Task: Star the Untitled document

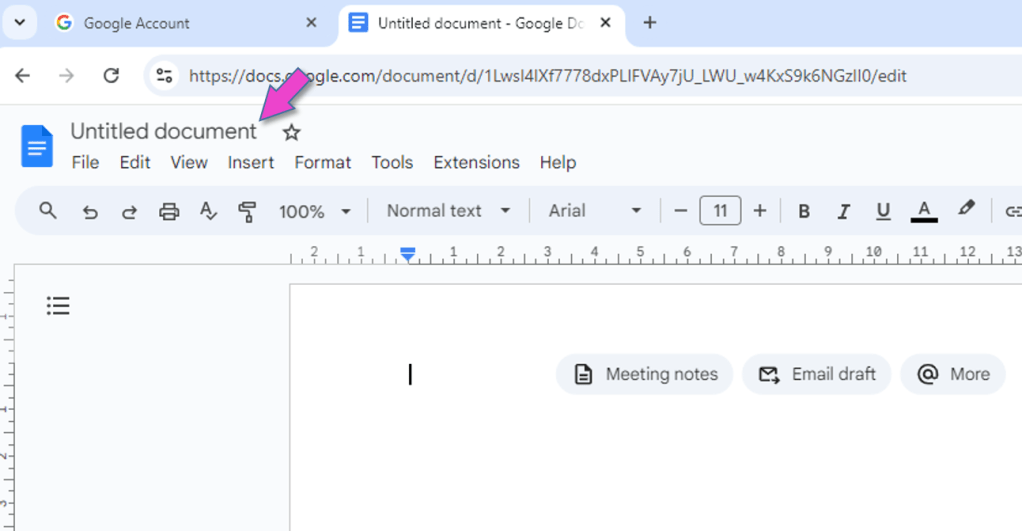Action: (x=291, y=133)
